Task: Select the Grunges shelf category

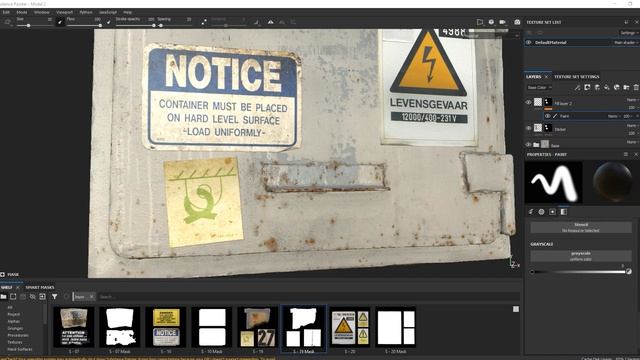Action: click(16, 328)
